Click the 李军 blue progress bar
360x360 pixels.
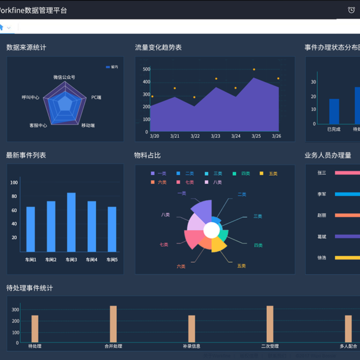347,194
